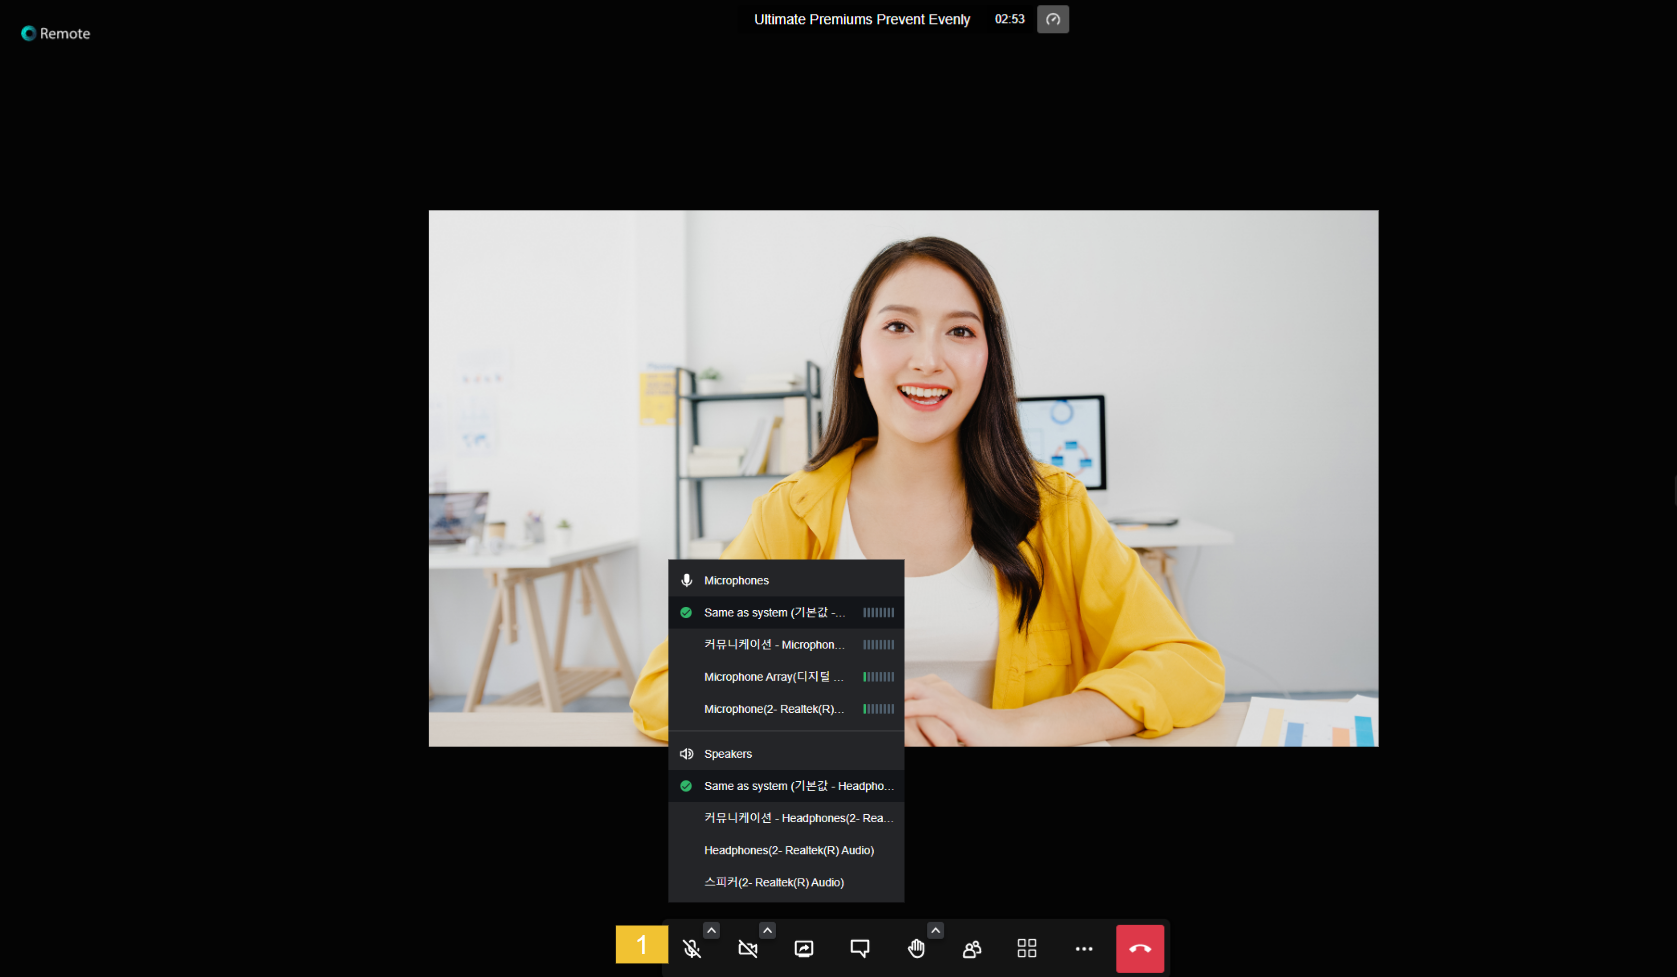
Task: Click the yellow number 1 badge
Action: click(x=641, y=945)
